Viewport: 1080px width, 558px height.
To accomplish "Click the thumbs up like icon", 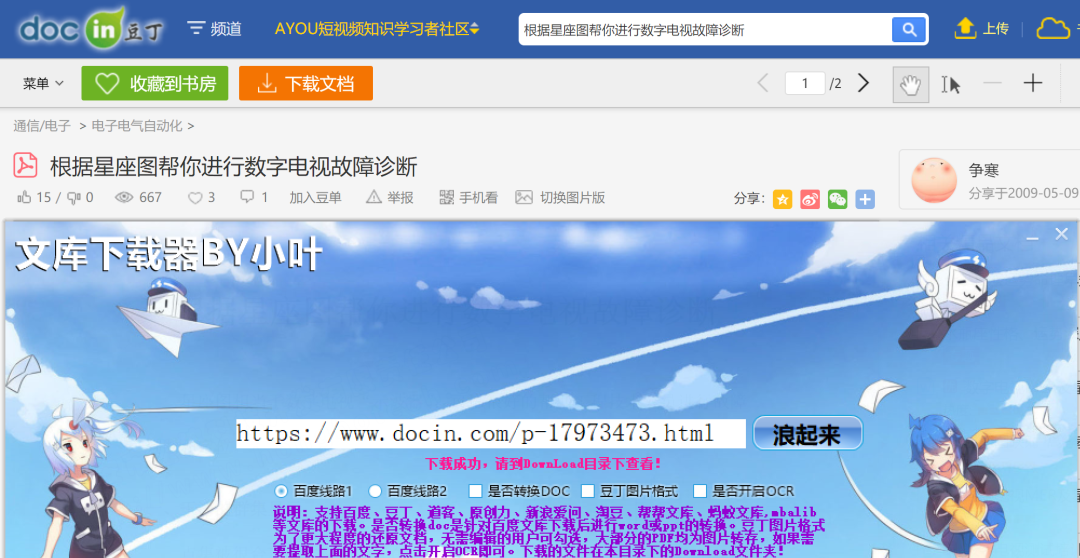I will tap(25, 198).
